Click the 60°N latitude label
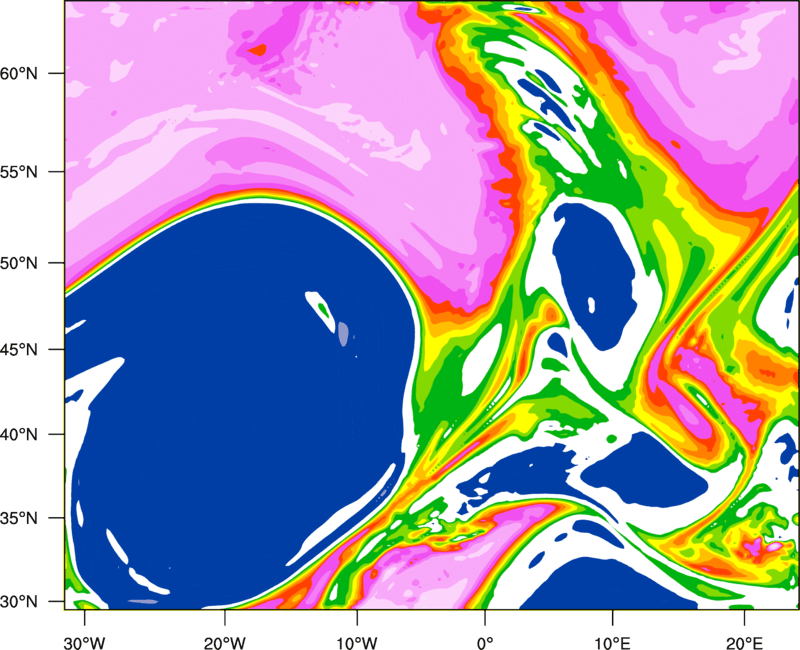Viewport: 800px width, 650px height. click(x=19, y=73)
